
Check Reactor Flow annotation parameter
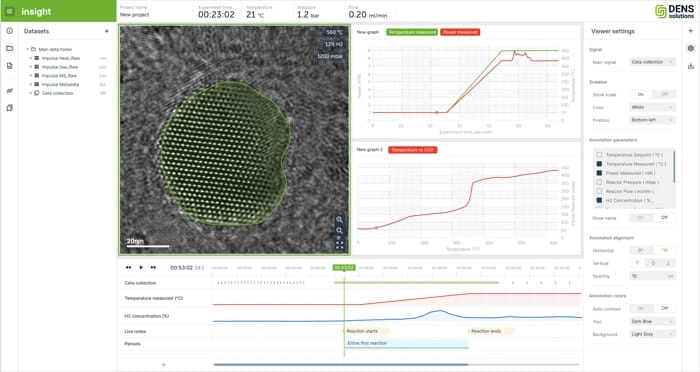599,191
